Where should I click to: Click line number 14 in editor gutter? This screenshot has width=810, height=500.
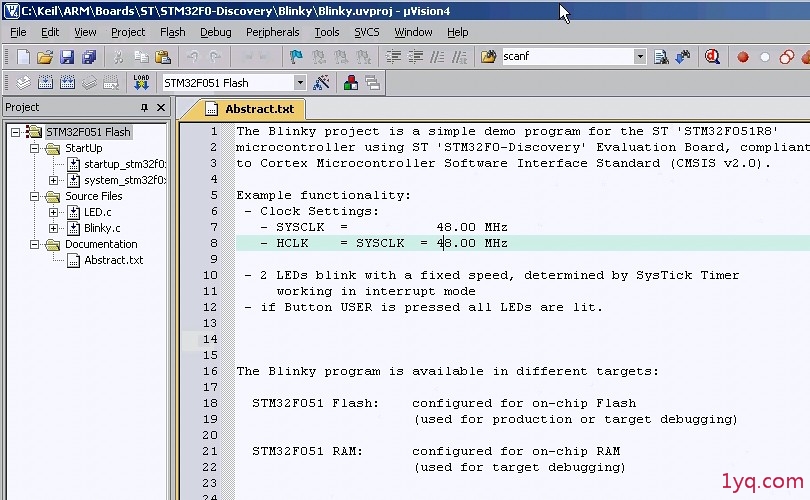210,339
